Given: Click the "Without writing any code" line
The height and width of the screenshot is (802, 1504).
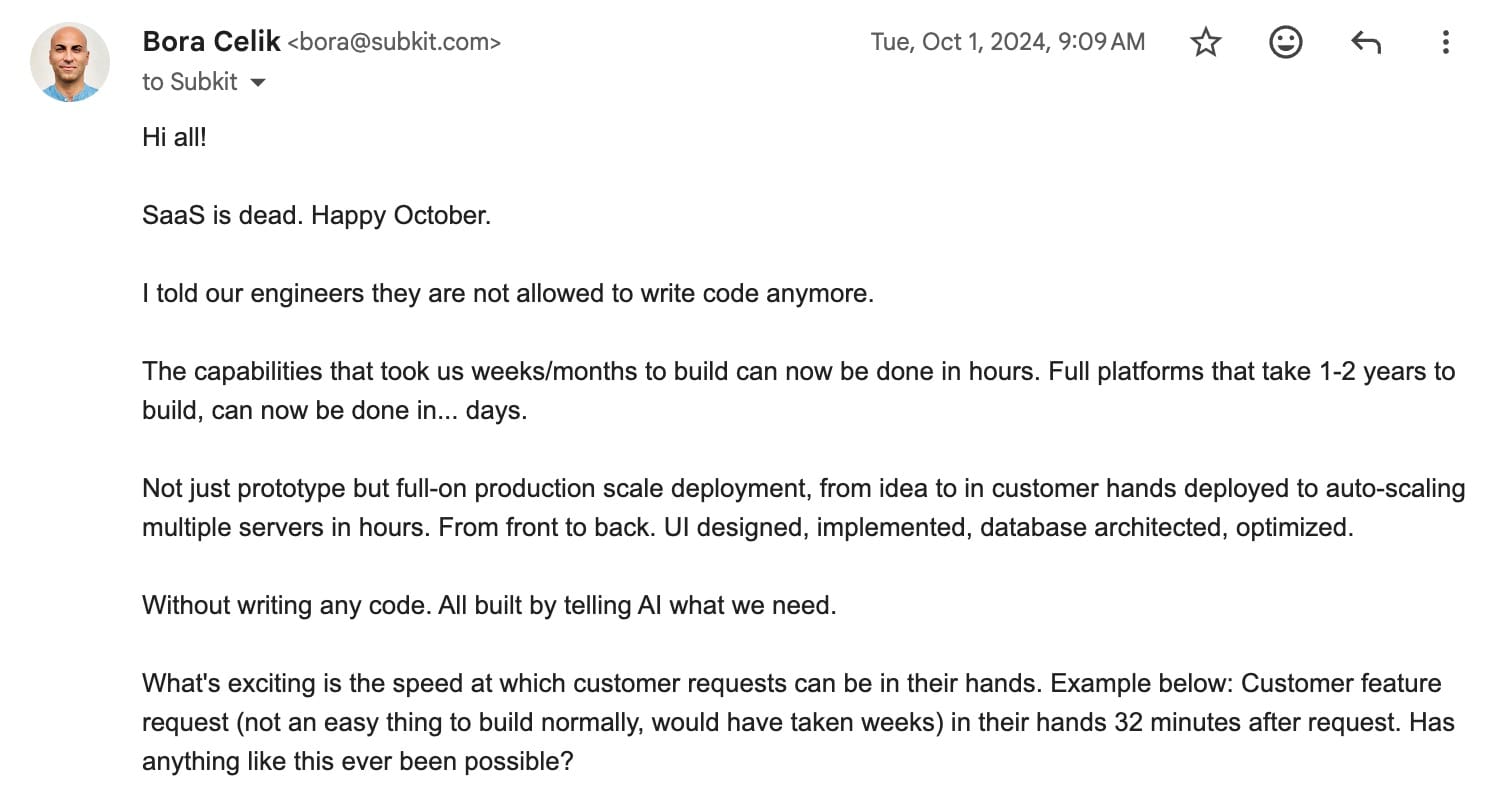Looking at the screenshot, I should 488,606.
